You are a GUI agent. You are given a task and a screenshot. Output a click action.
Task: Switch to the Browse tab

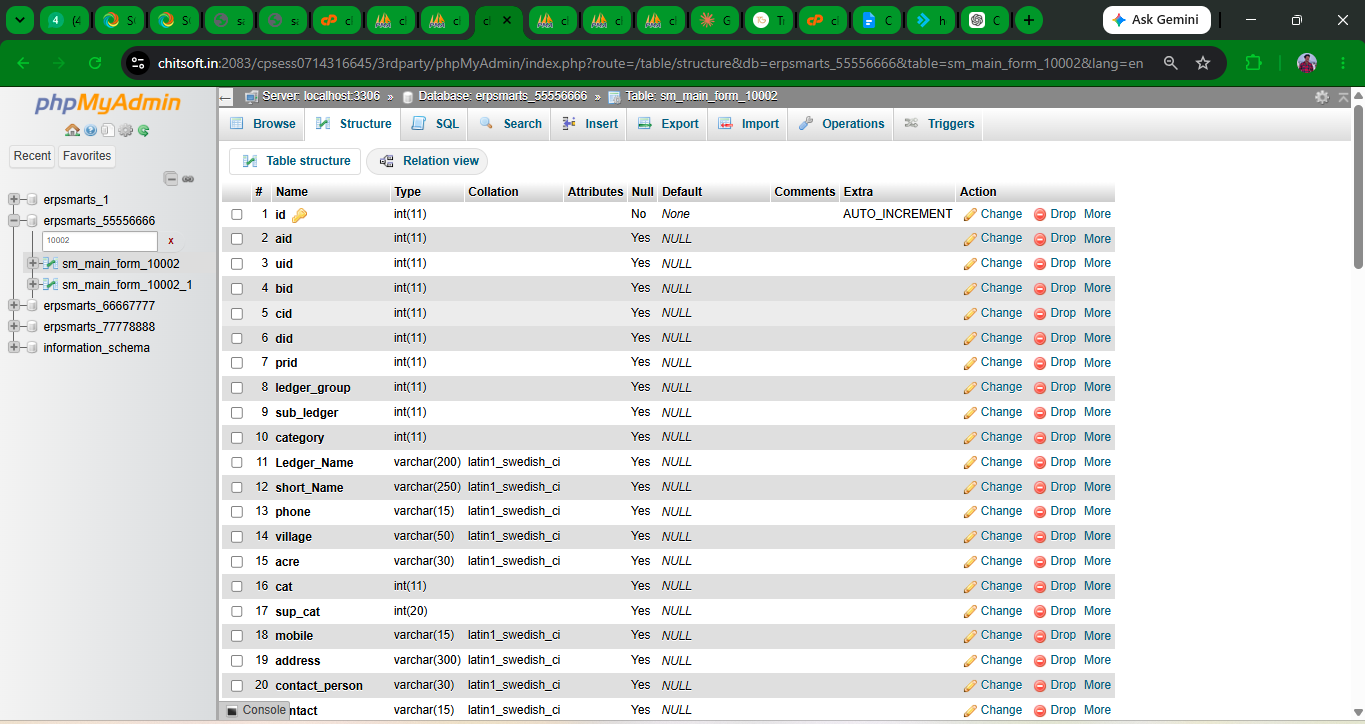click(x=263, y=124)
